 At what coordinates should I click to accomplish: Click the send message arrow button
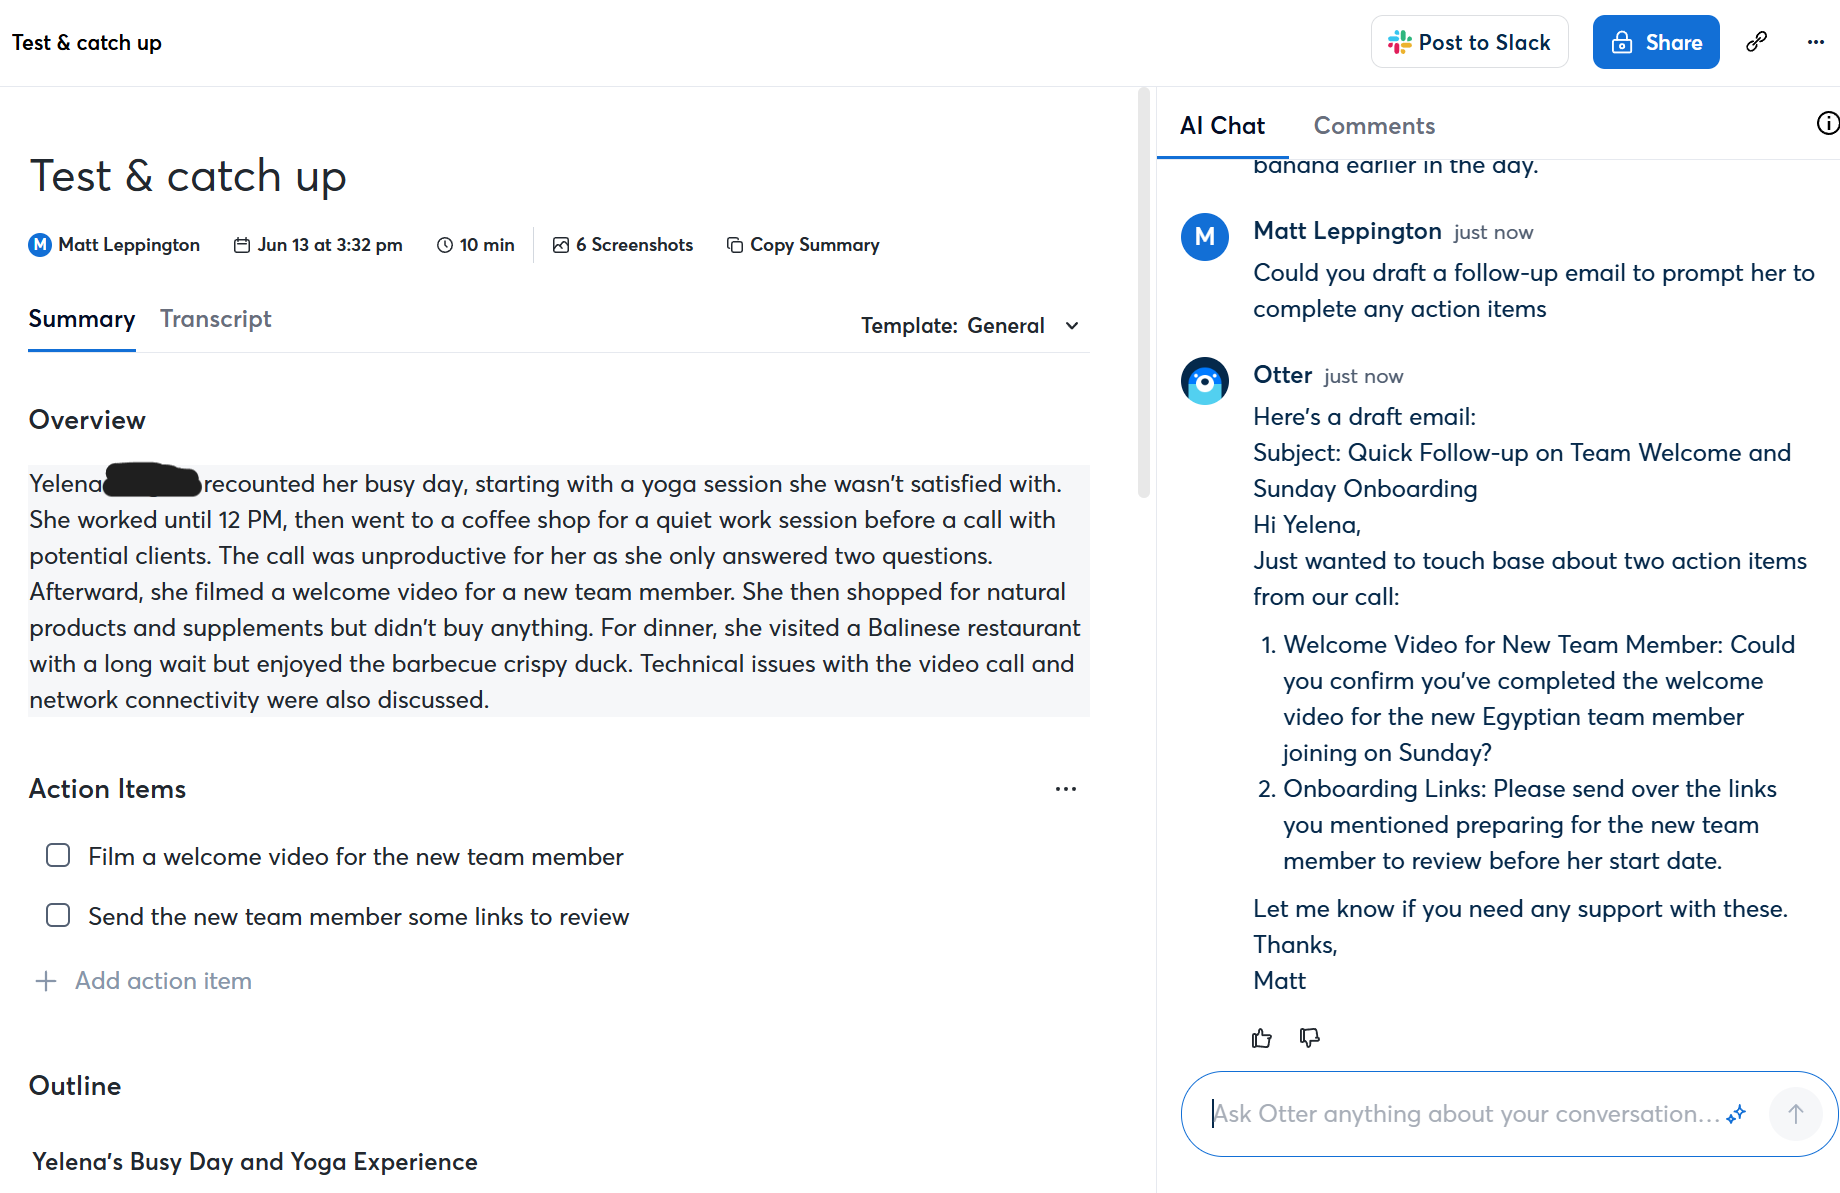click(1795, 1114)
